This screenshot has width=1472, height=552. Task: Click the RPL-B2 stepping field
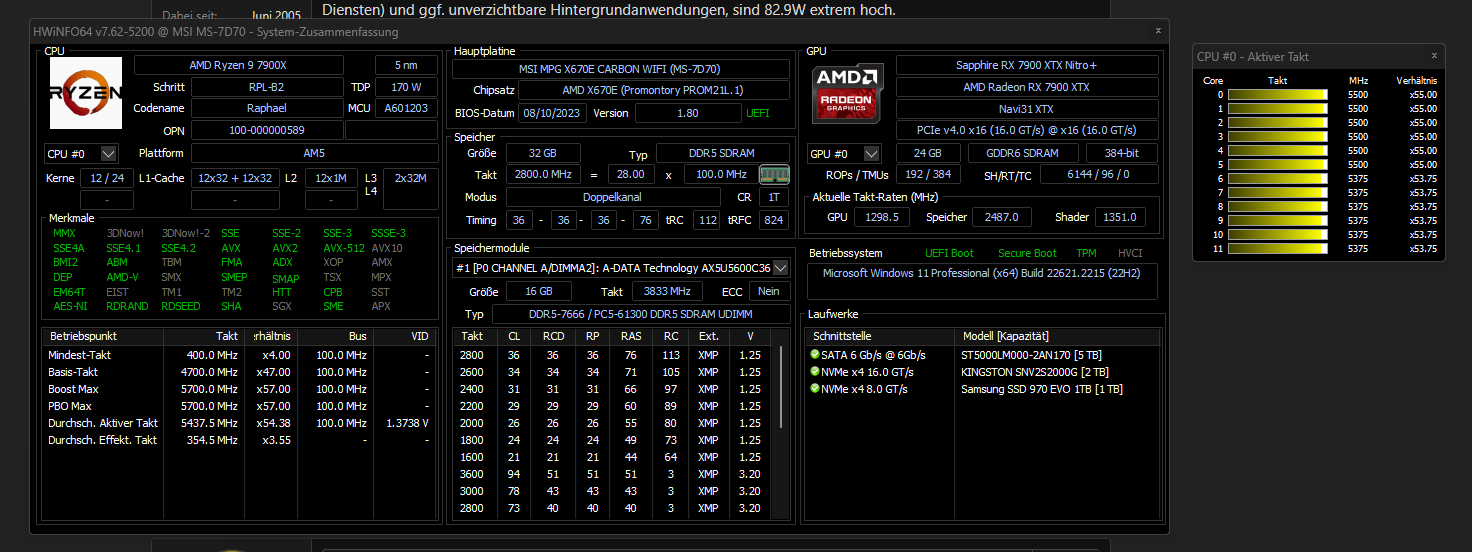pos(265,87)
